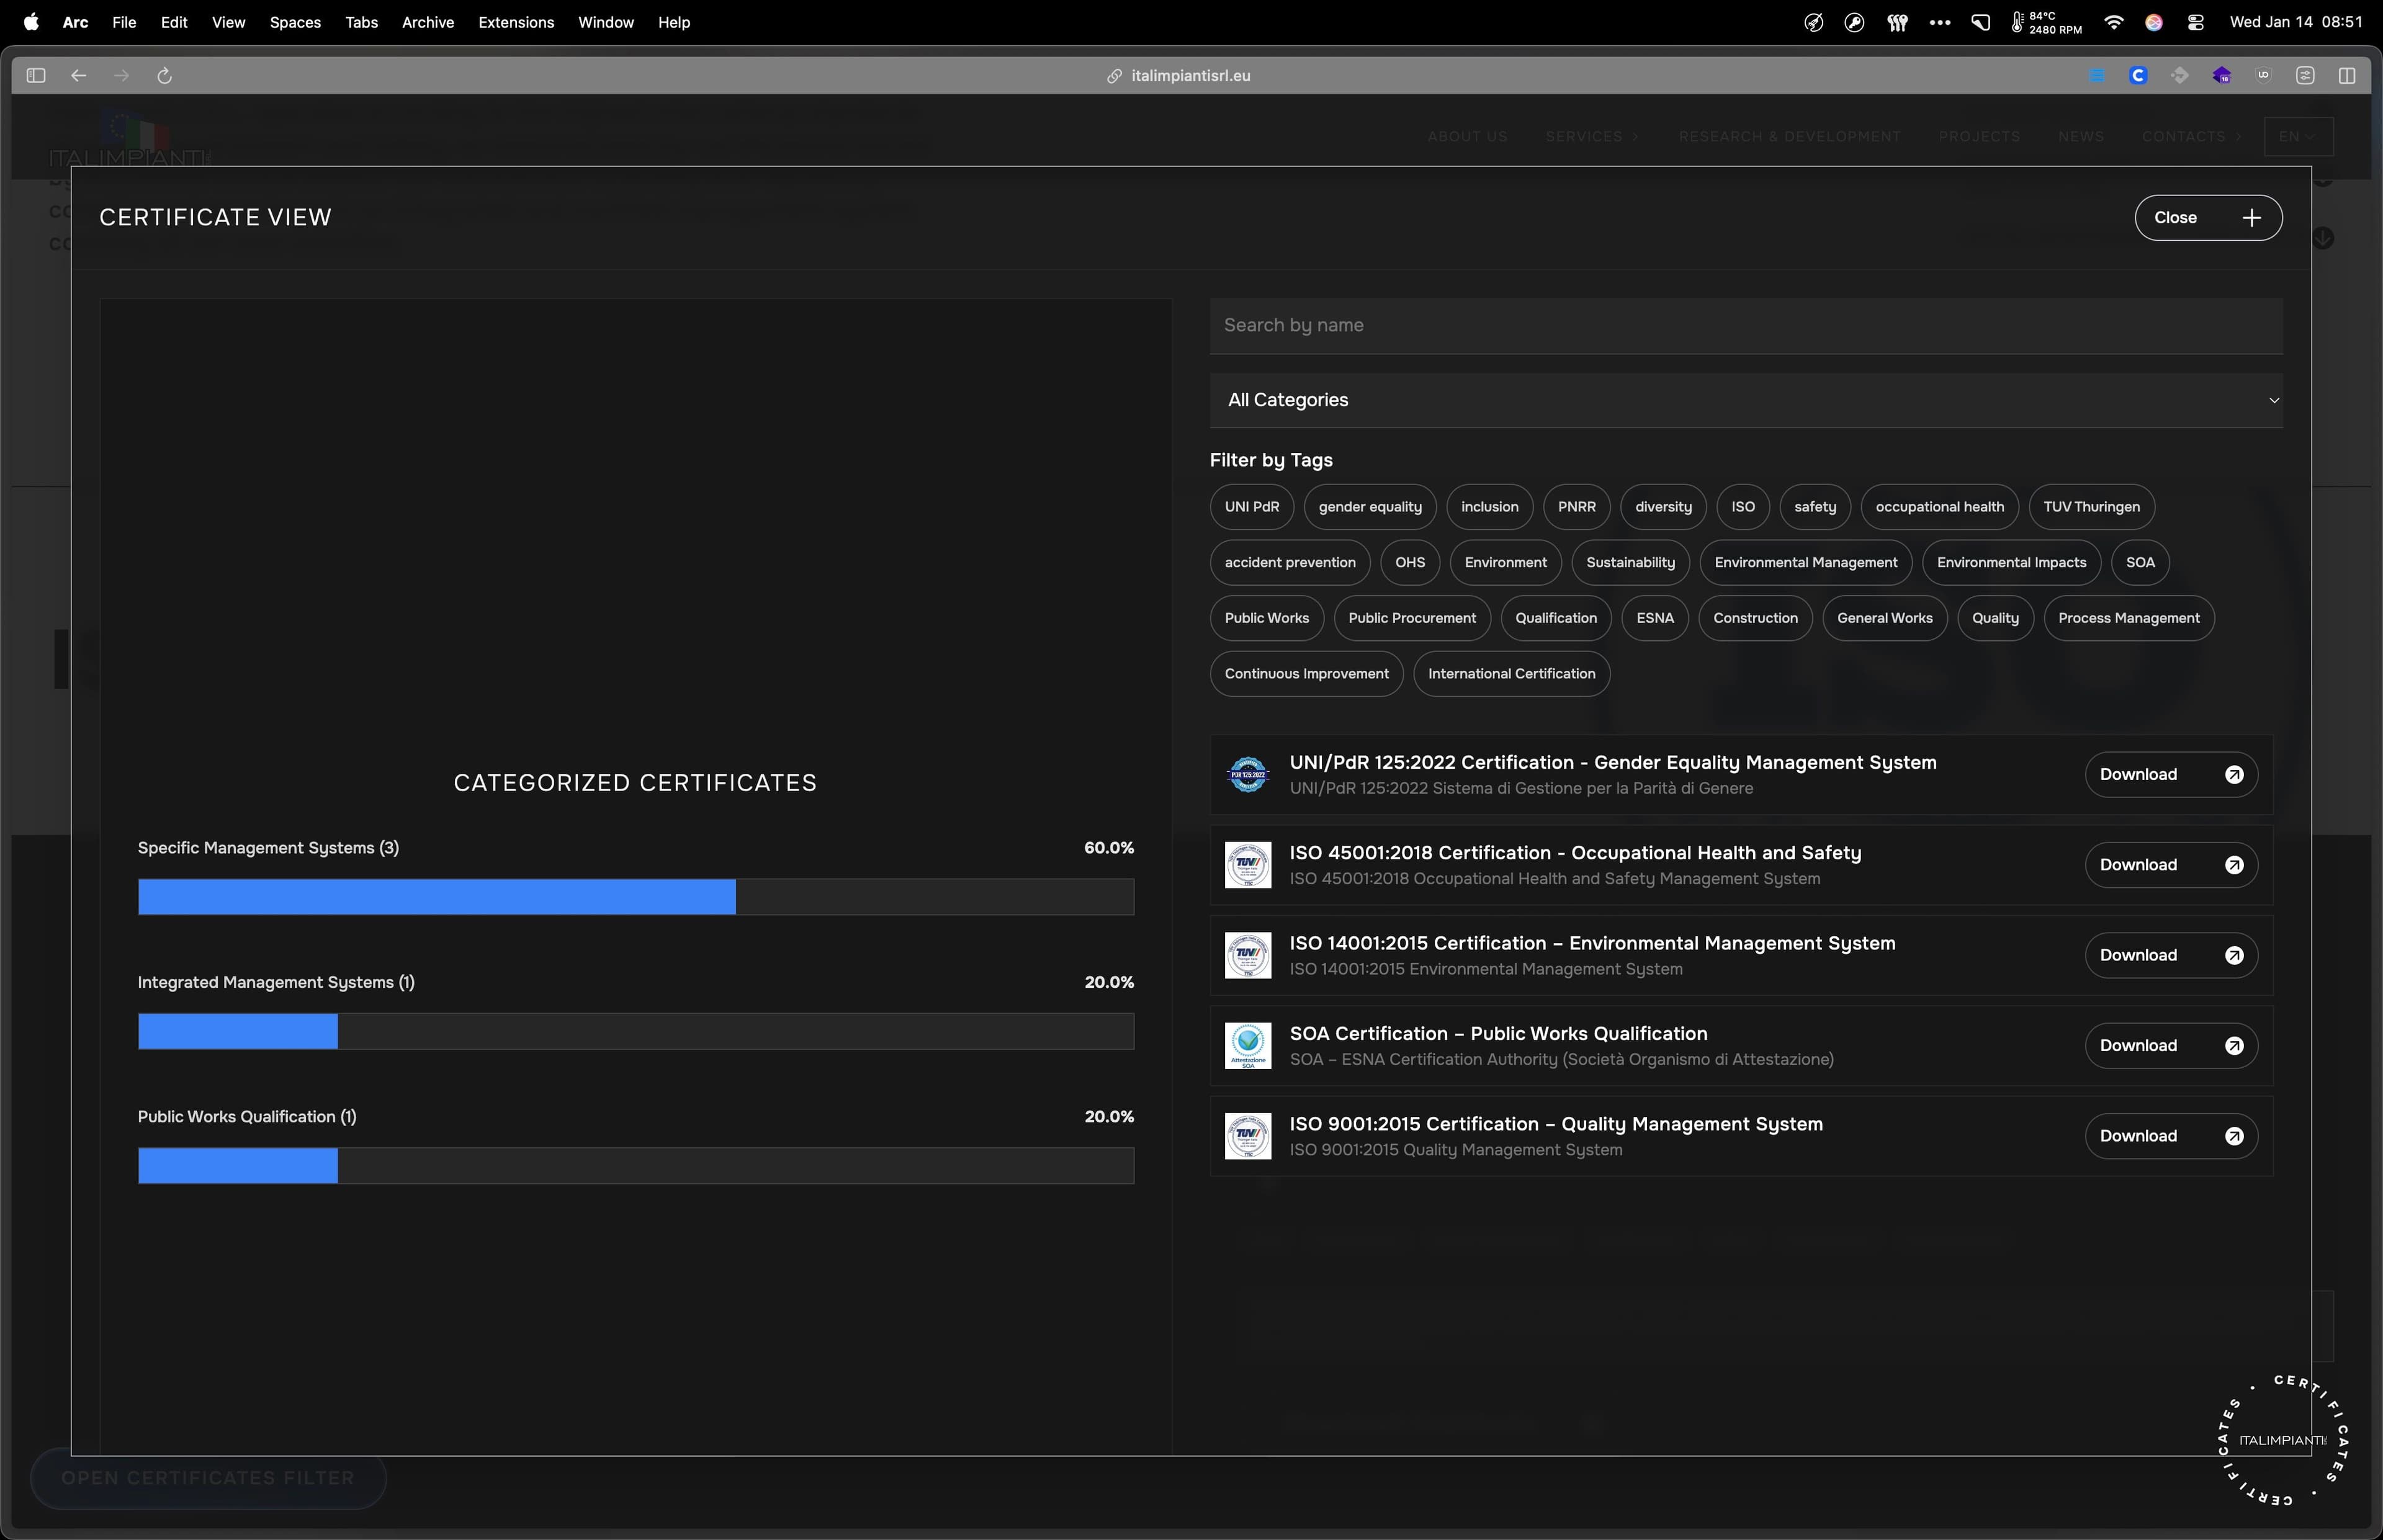Click the browser back arrow
The image size is (2383, 1540).
(79, 76)
